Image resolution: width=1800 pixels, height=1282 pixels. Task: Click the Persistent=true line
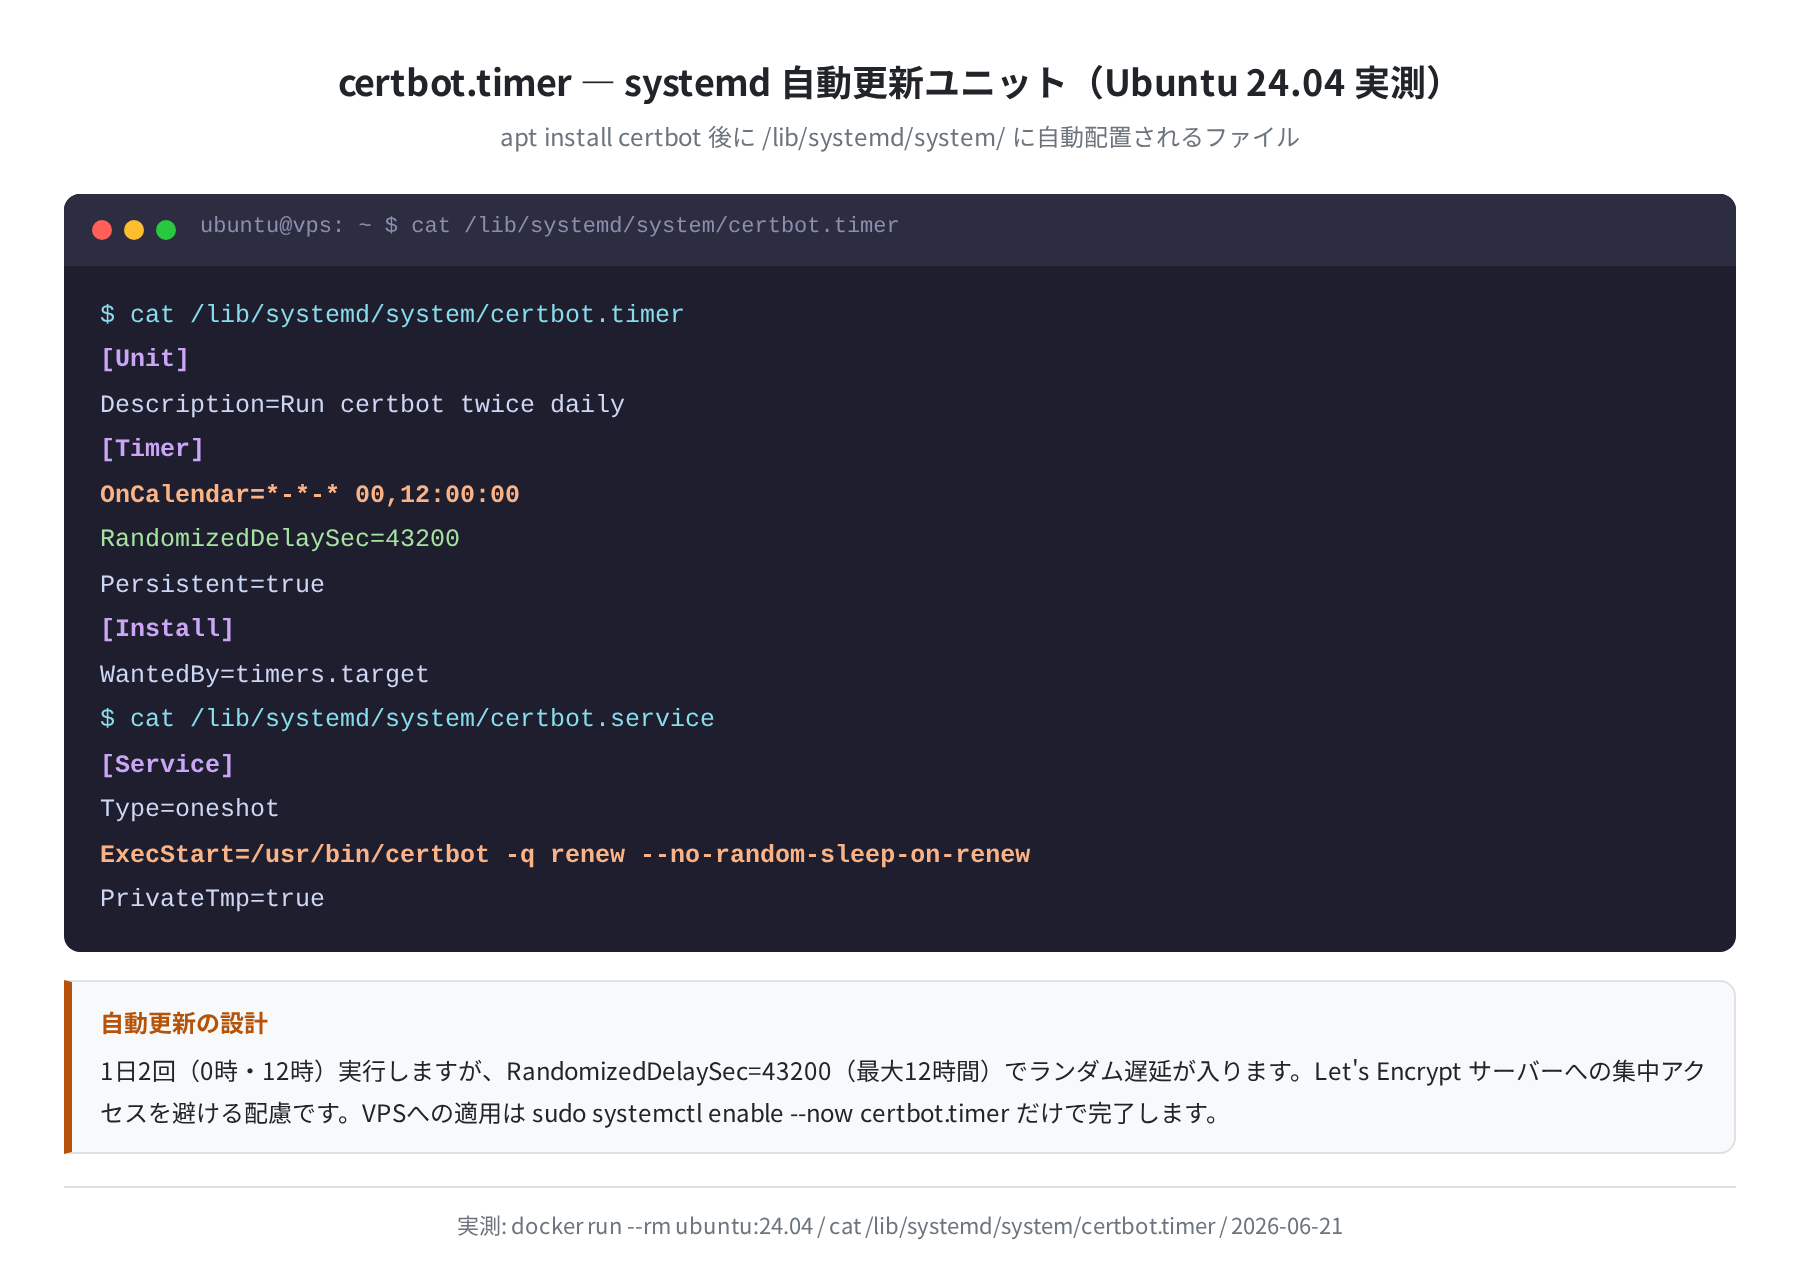point(212,584)
